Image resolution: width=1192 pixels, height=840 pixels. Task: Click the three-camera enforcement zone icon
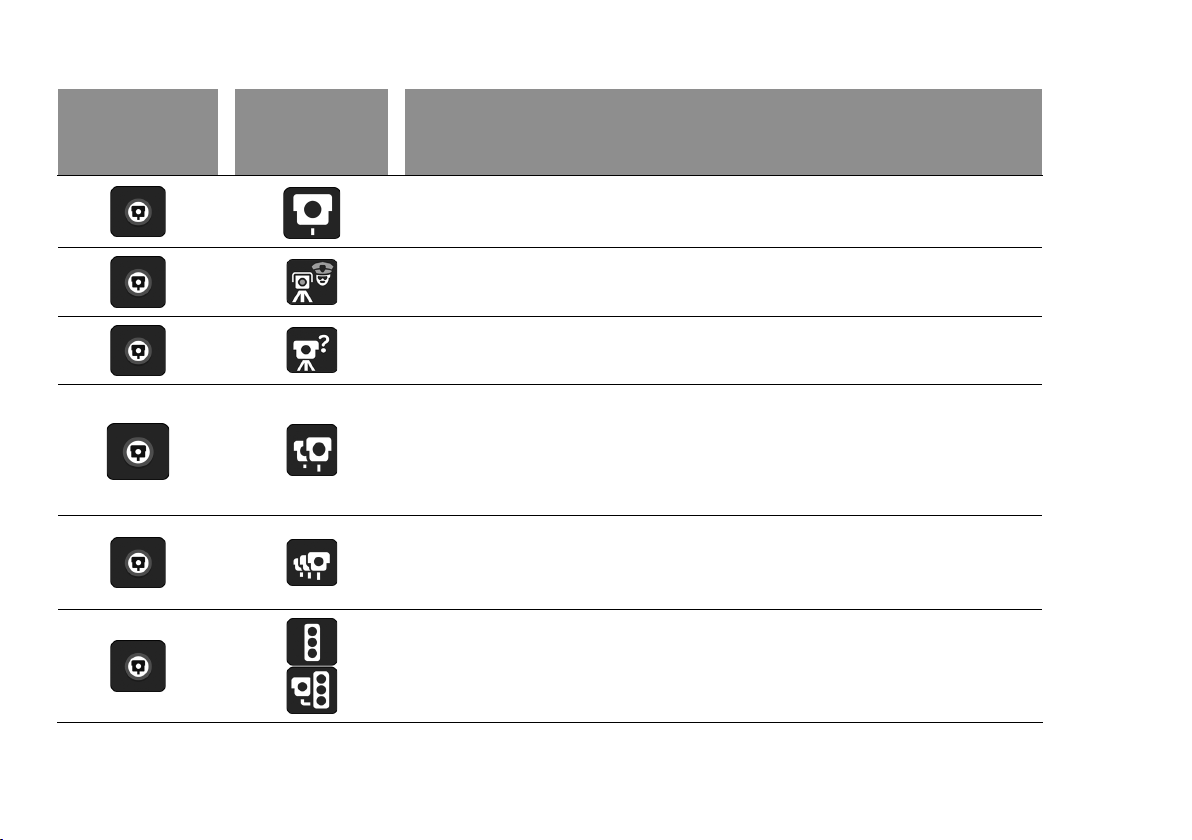(x=312, y=563)
